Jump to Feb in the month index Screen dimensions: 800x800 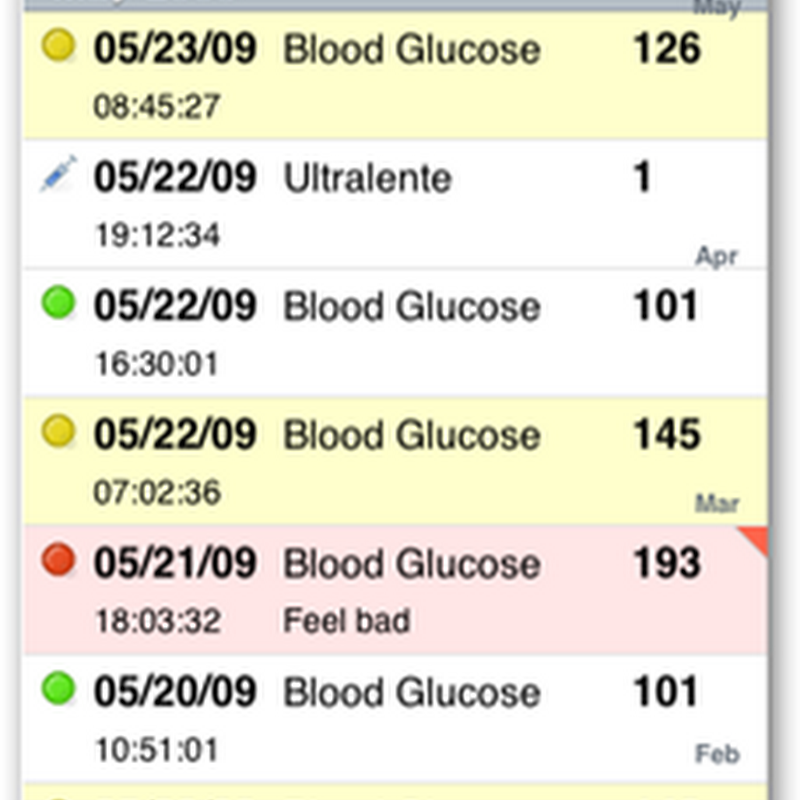717,753
